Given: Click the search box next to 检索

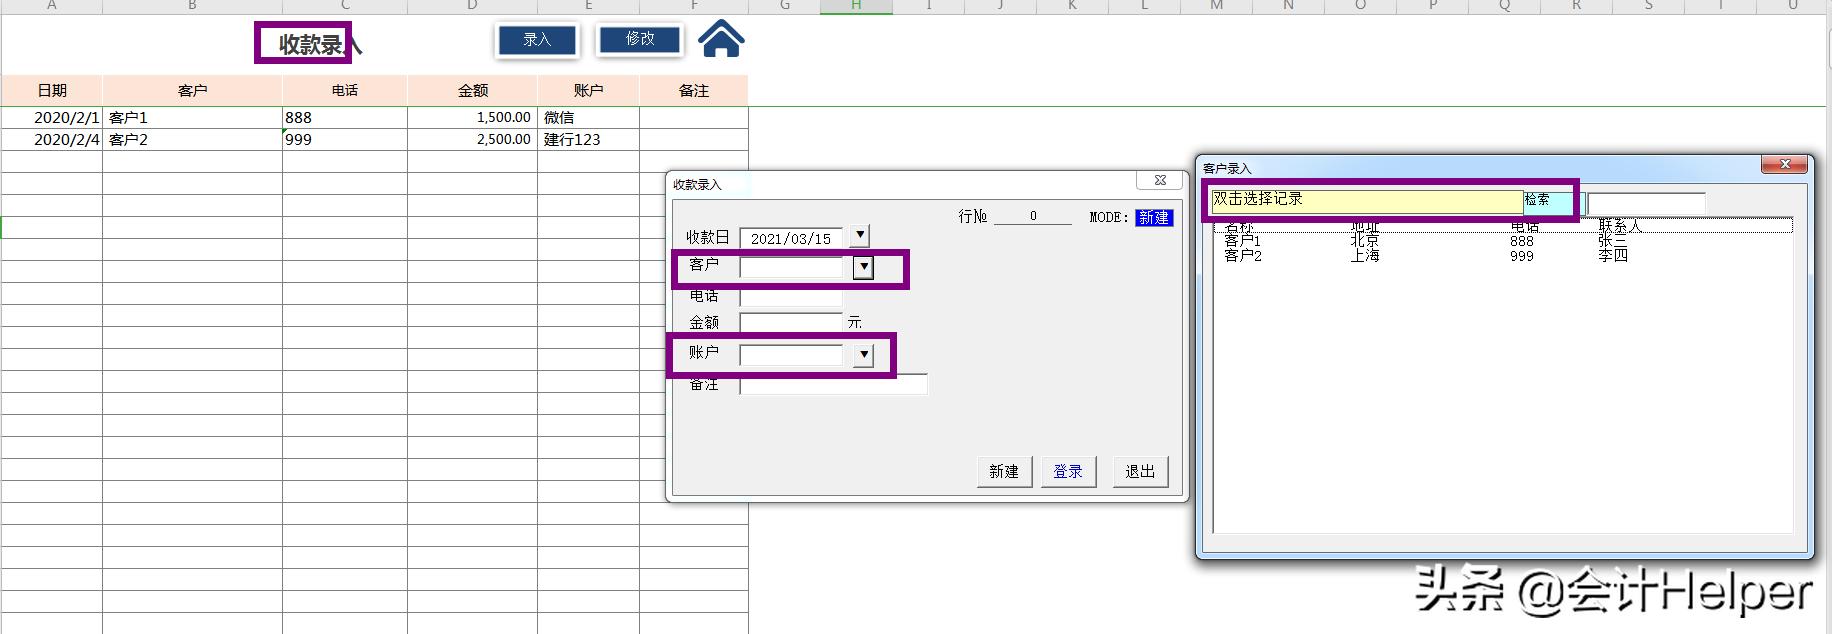Looking at the screenshot, I should 1646,203.
